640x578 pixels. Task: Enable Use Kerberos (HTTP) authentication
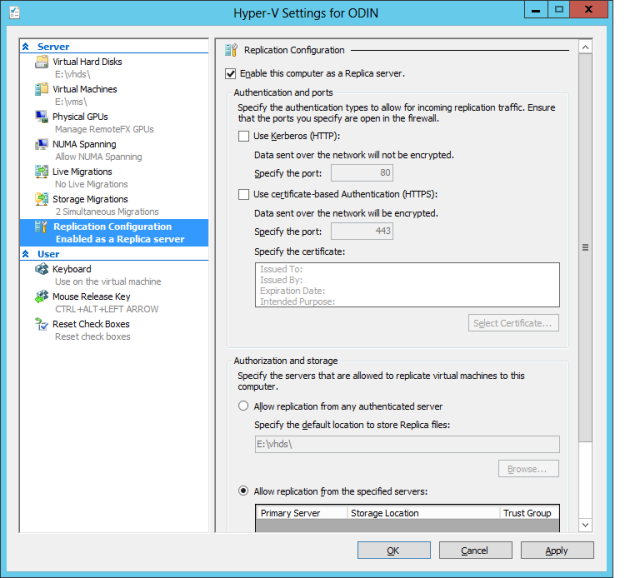point(243,136)
